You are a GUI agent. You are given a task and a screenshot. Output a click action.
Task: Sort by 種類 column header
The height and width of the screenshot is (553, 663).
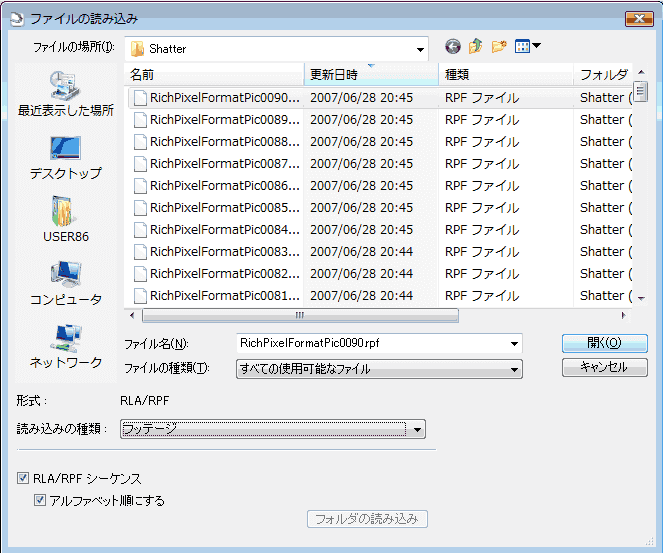(506, 75)
